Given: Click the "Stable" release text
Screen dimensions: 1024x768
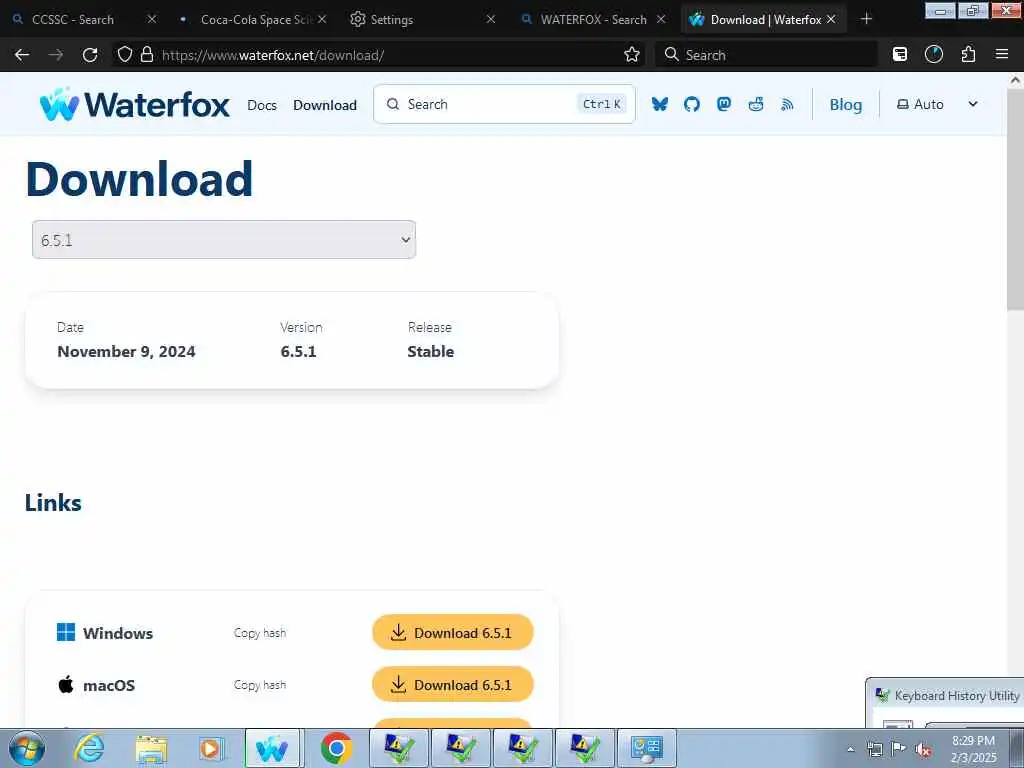Looking at the screenshot, I should (430, 351).
